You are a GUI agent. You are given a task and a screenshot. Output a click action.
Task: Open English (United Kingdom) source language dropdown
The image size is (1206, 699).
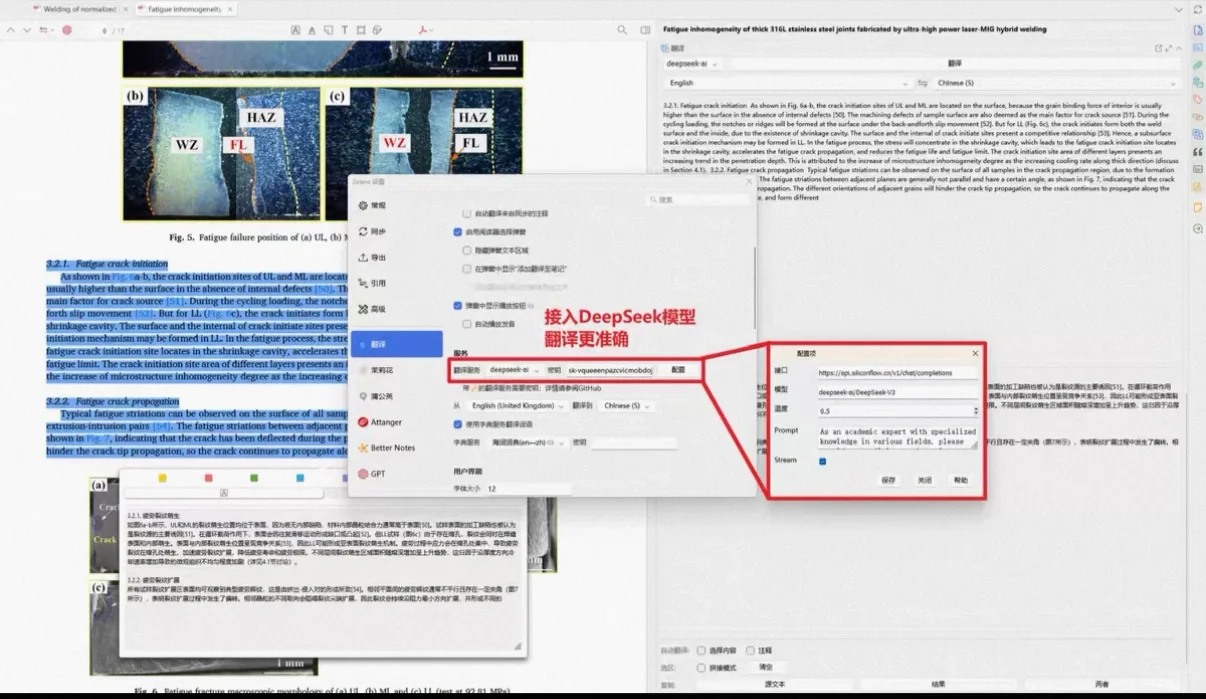518,406
